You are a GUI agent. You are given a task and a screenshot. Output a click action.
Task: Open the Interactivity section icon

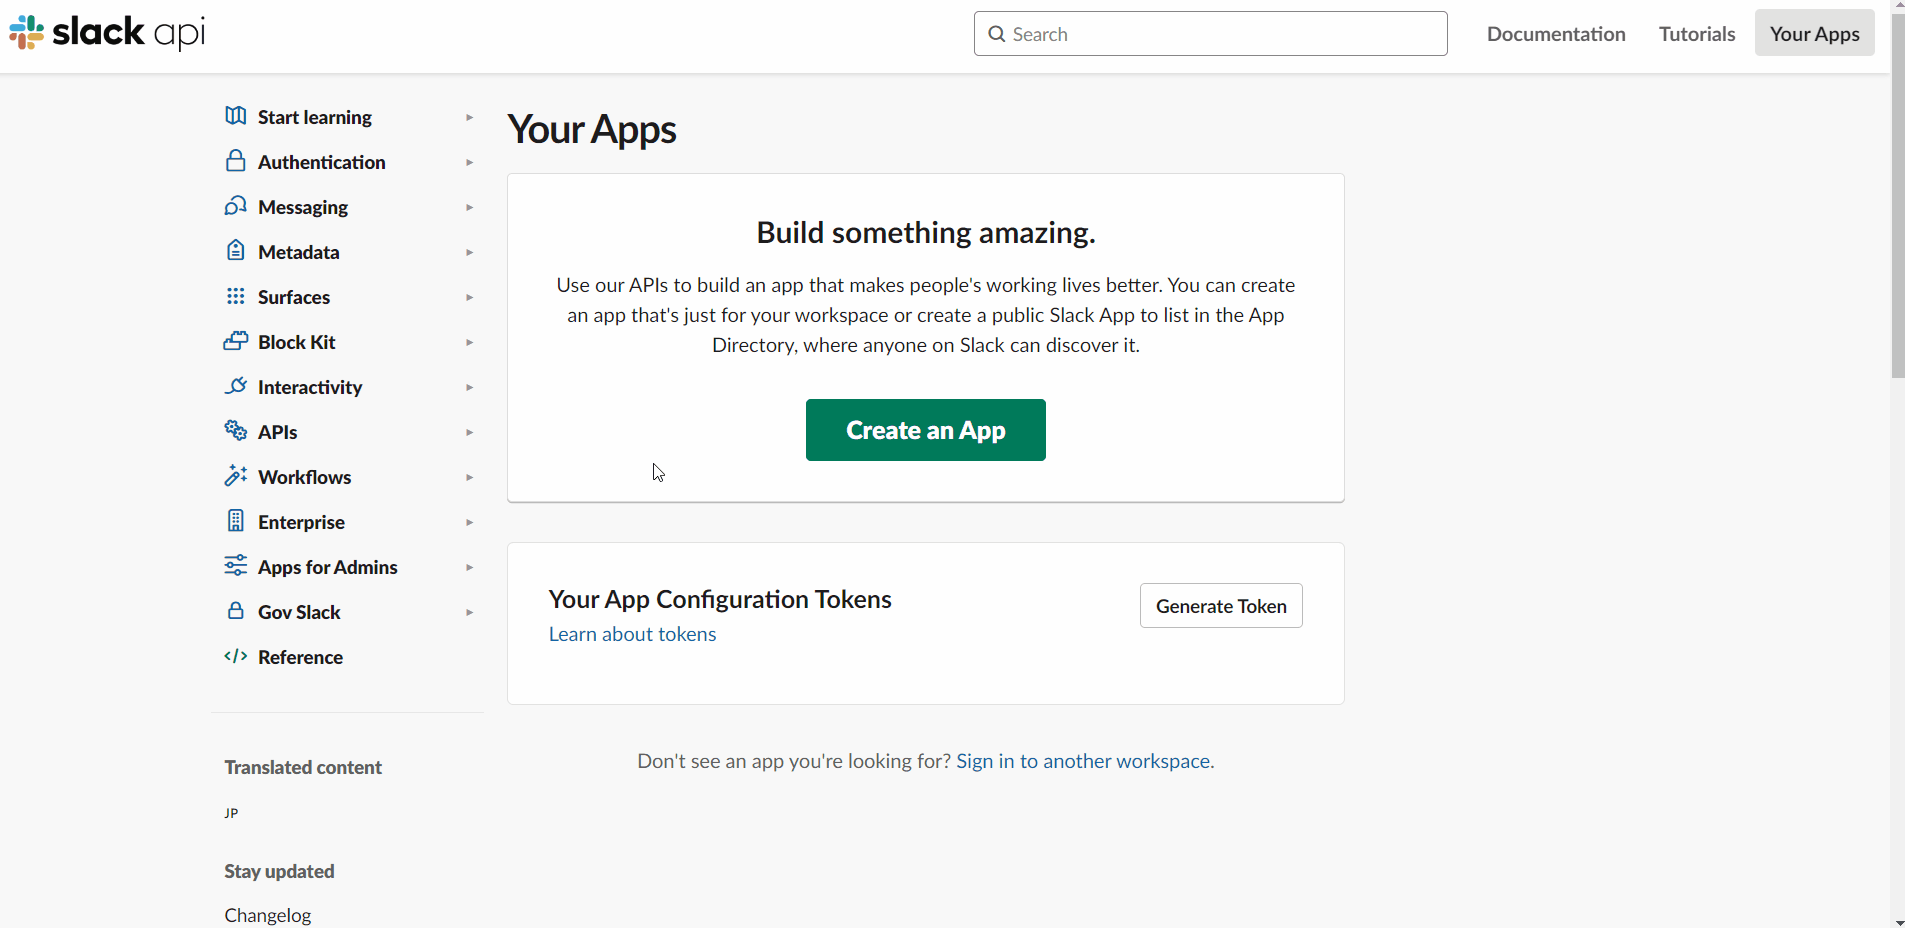pyautogui.click(x=234, y=386)
